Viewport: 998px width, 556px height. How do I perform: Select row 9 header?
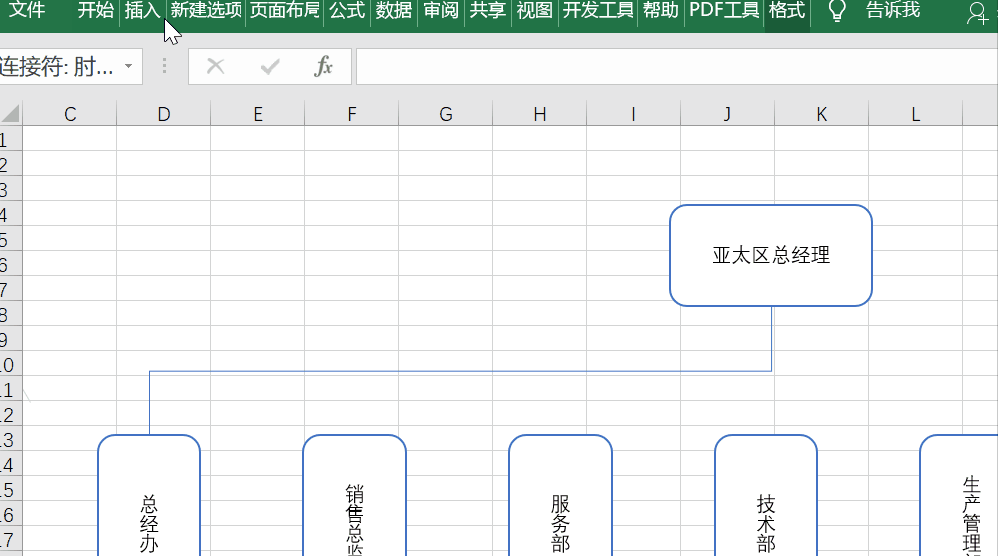(11, 339)
